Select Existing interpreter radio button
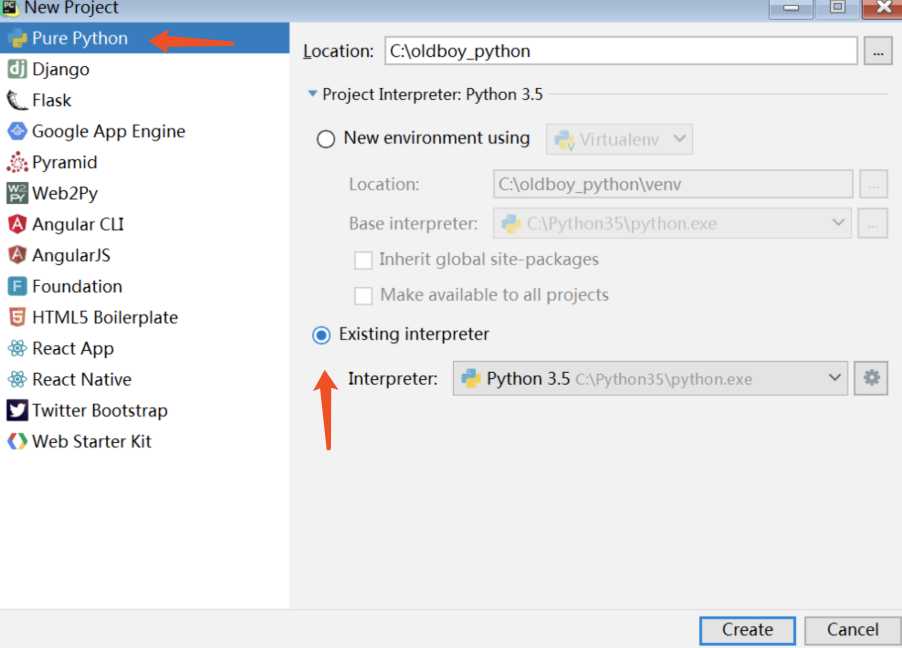Screen dimensions: 902x648 (x=322, y=334)
